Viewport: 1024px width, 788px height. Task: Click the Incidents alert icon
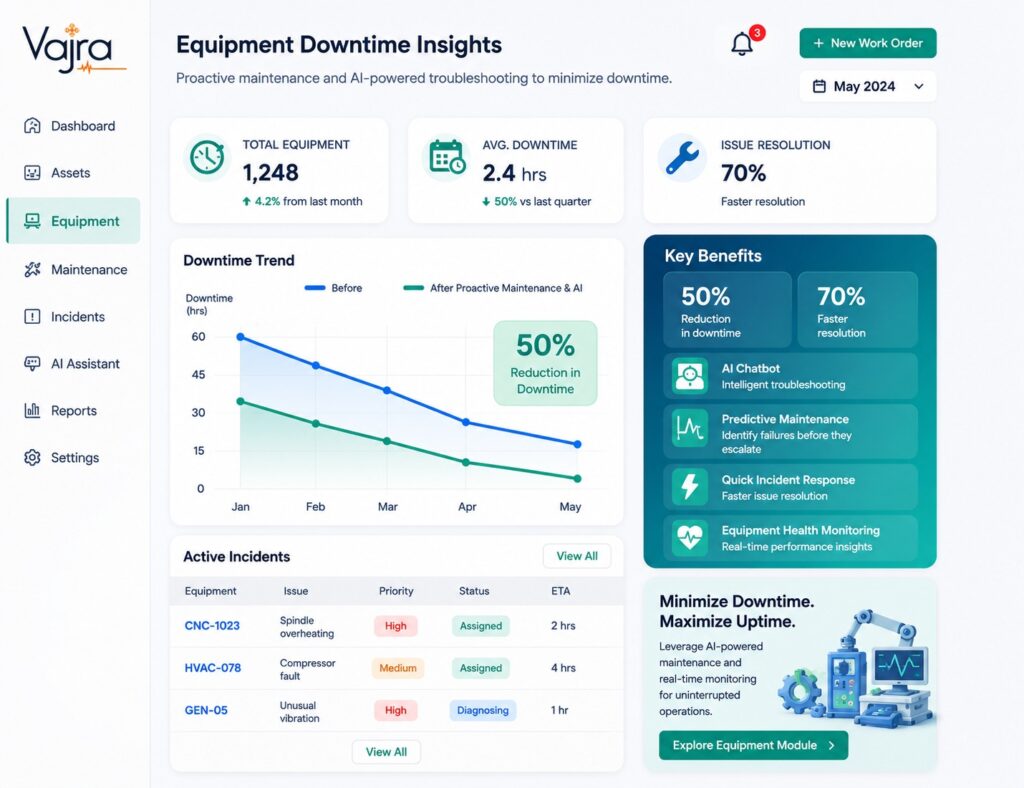pyautogui.click(x=32, y=316)
